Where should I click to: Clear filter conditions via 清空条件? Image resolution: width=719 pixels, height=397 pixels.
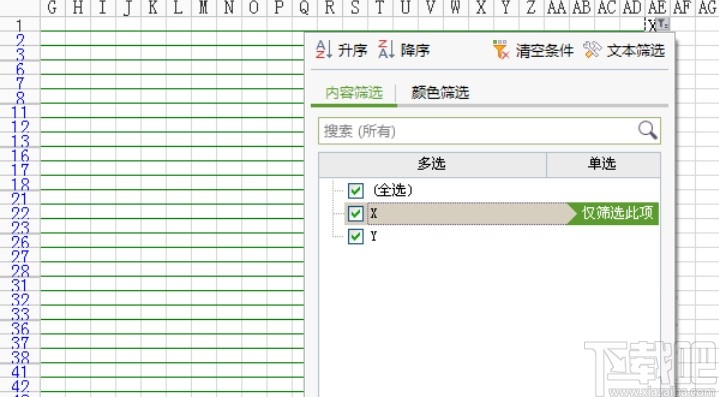pos(533,50)
